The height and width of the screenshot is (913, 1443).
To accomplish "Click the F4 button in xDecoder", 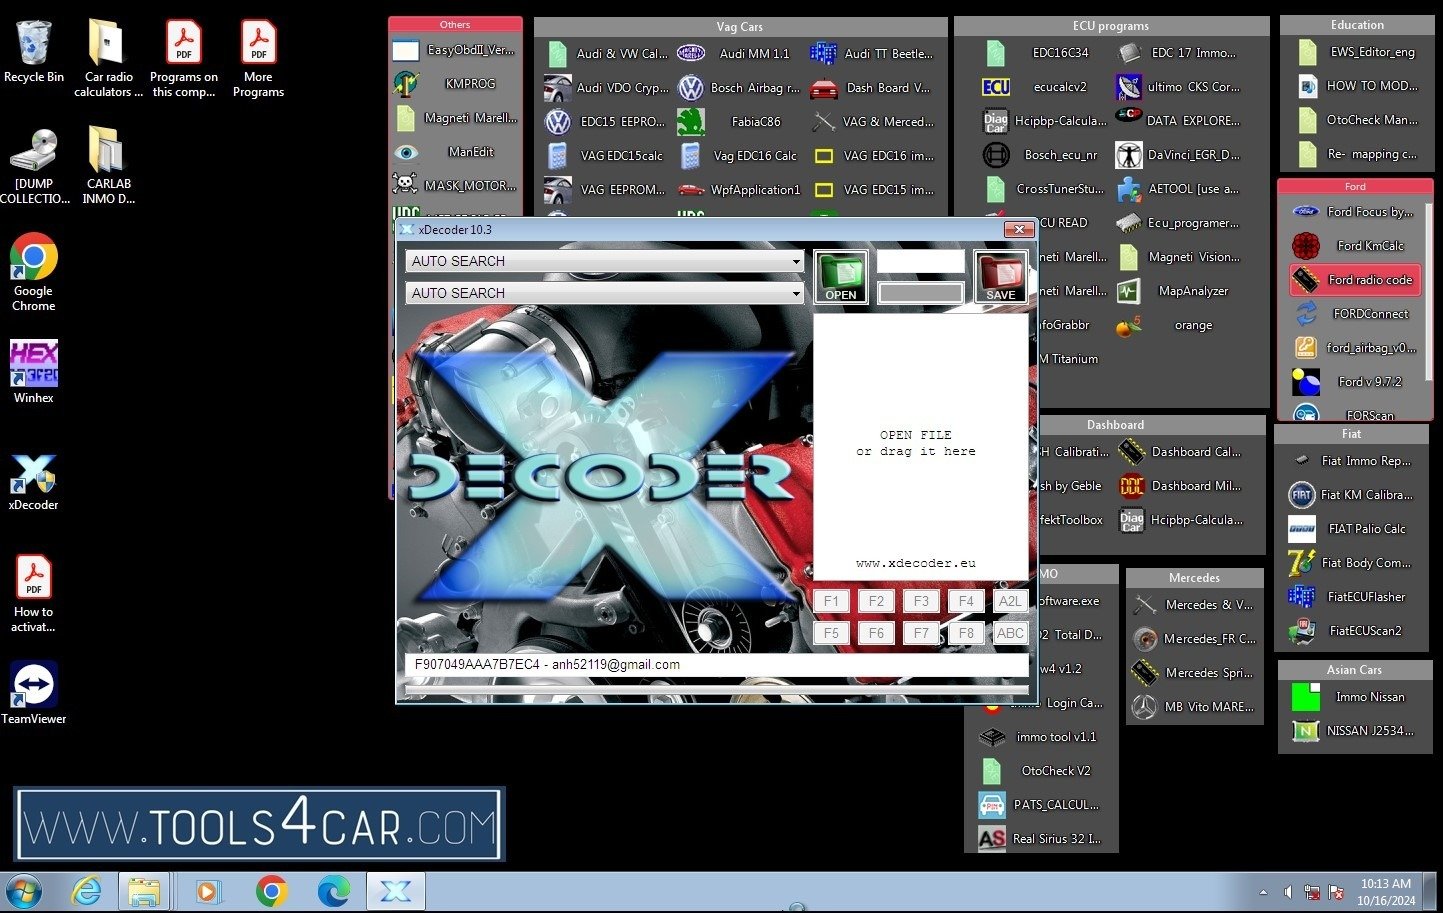I will click(965, 601).
